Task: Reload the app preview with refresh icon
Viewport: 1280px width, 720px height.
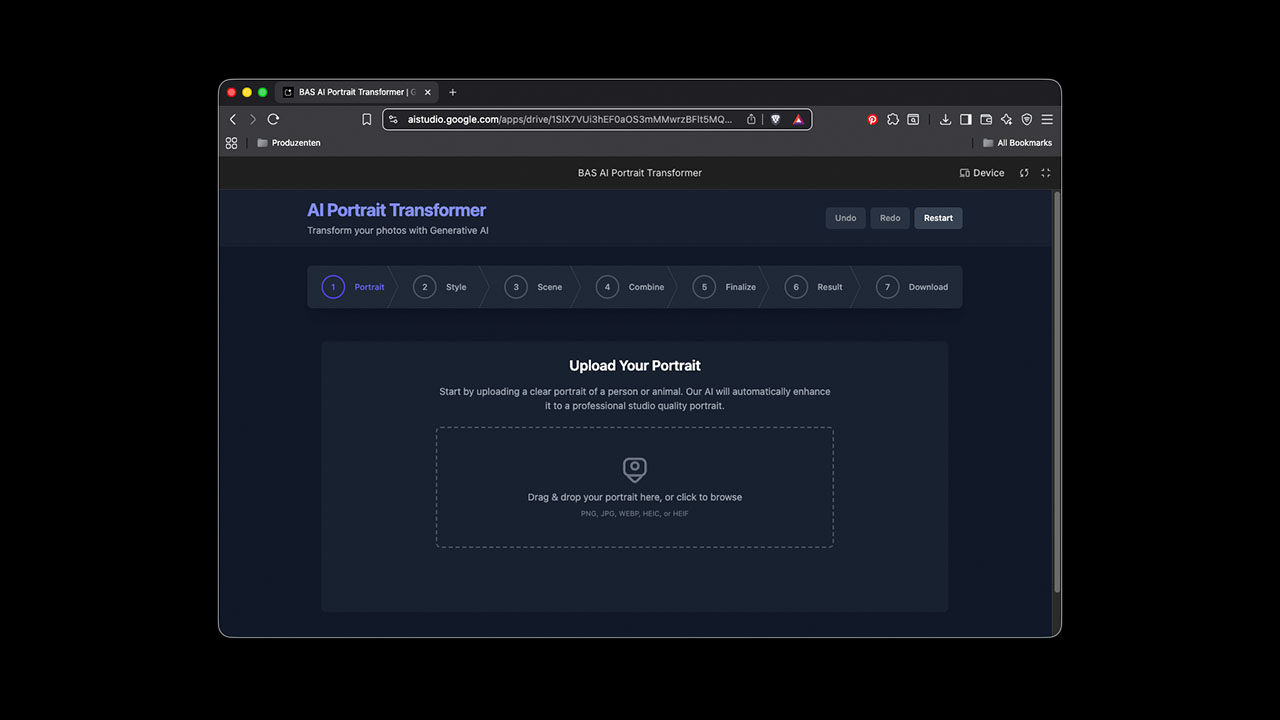Action: 1024,173
